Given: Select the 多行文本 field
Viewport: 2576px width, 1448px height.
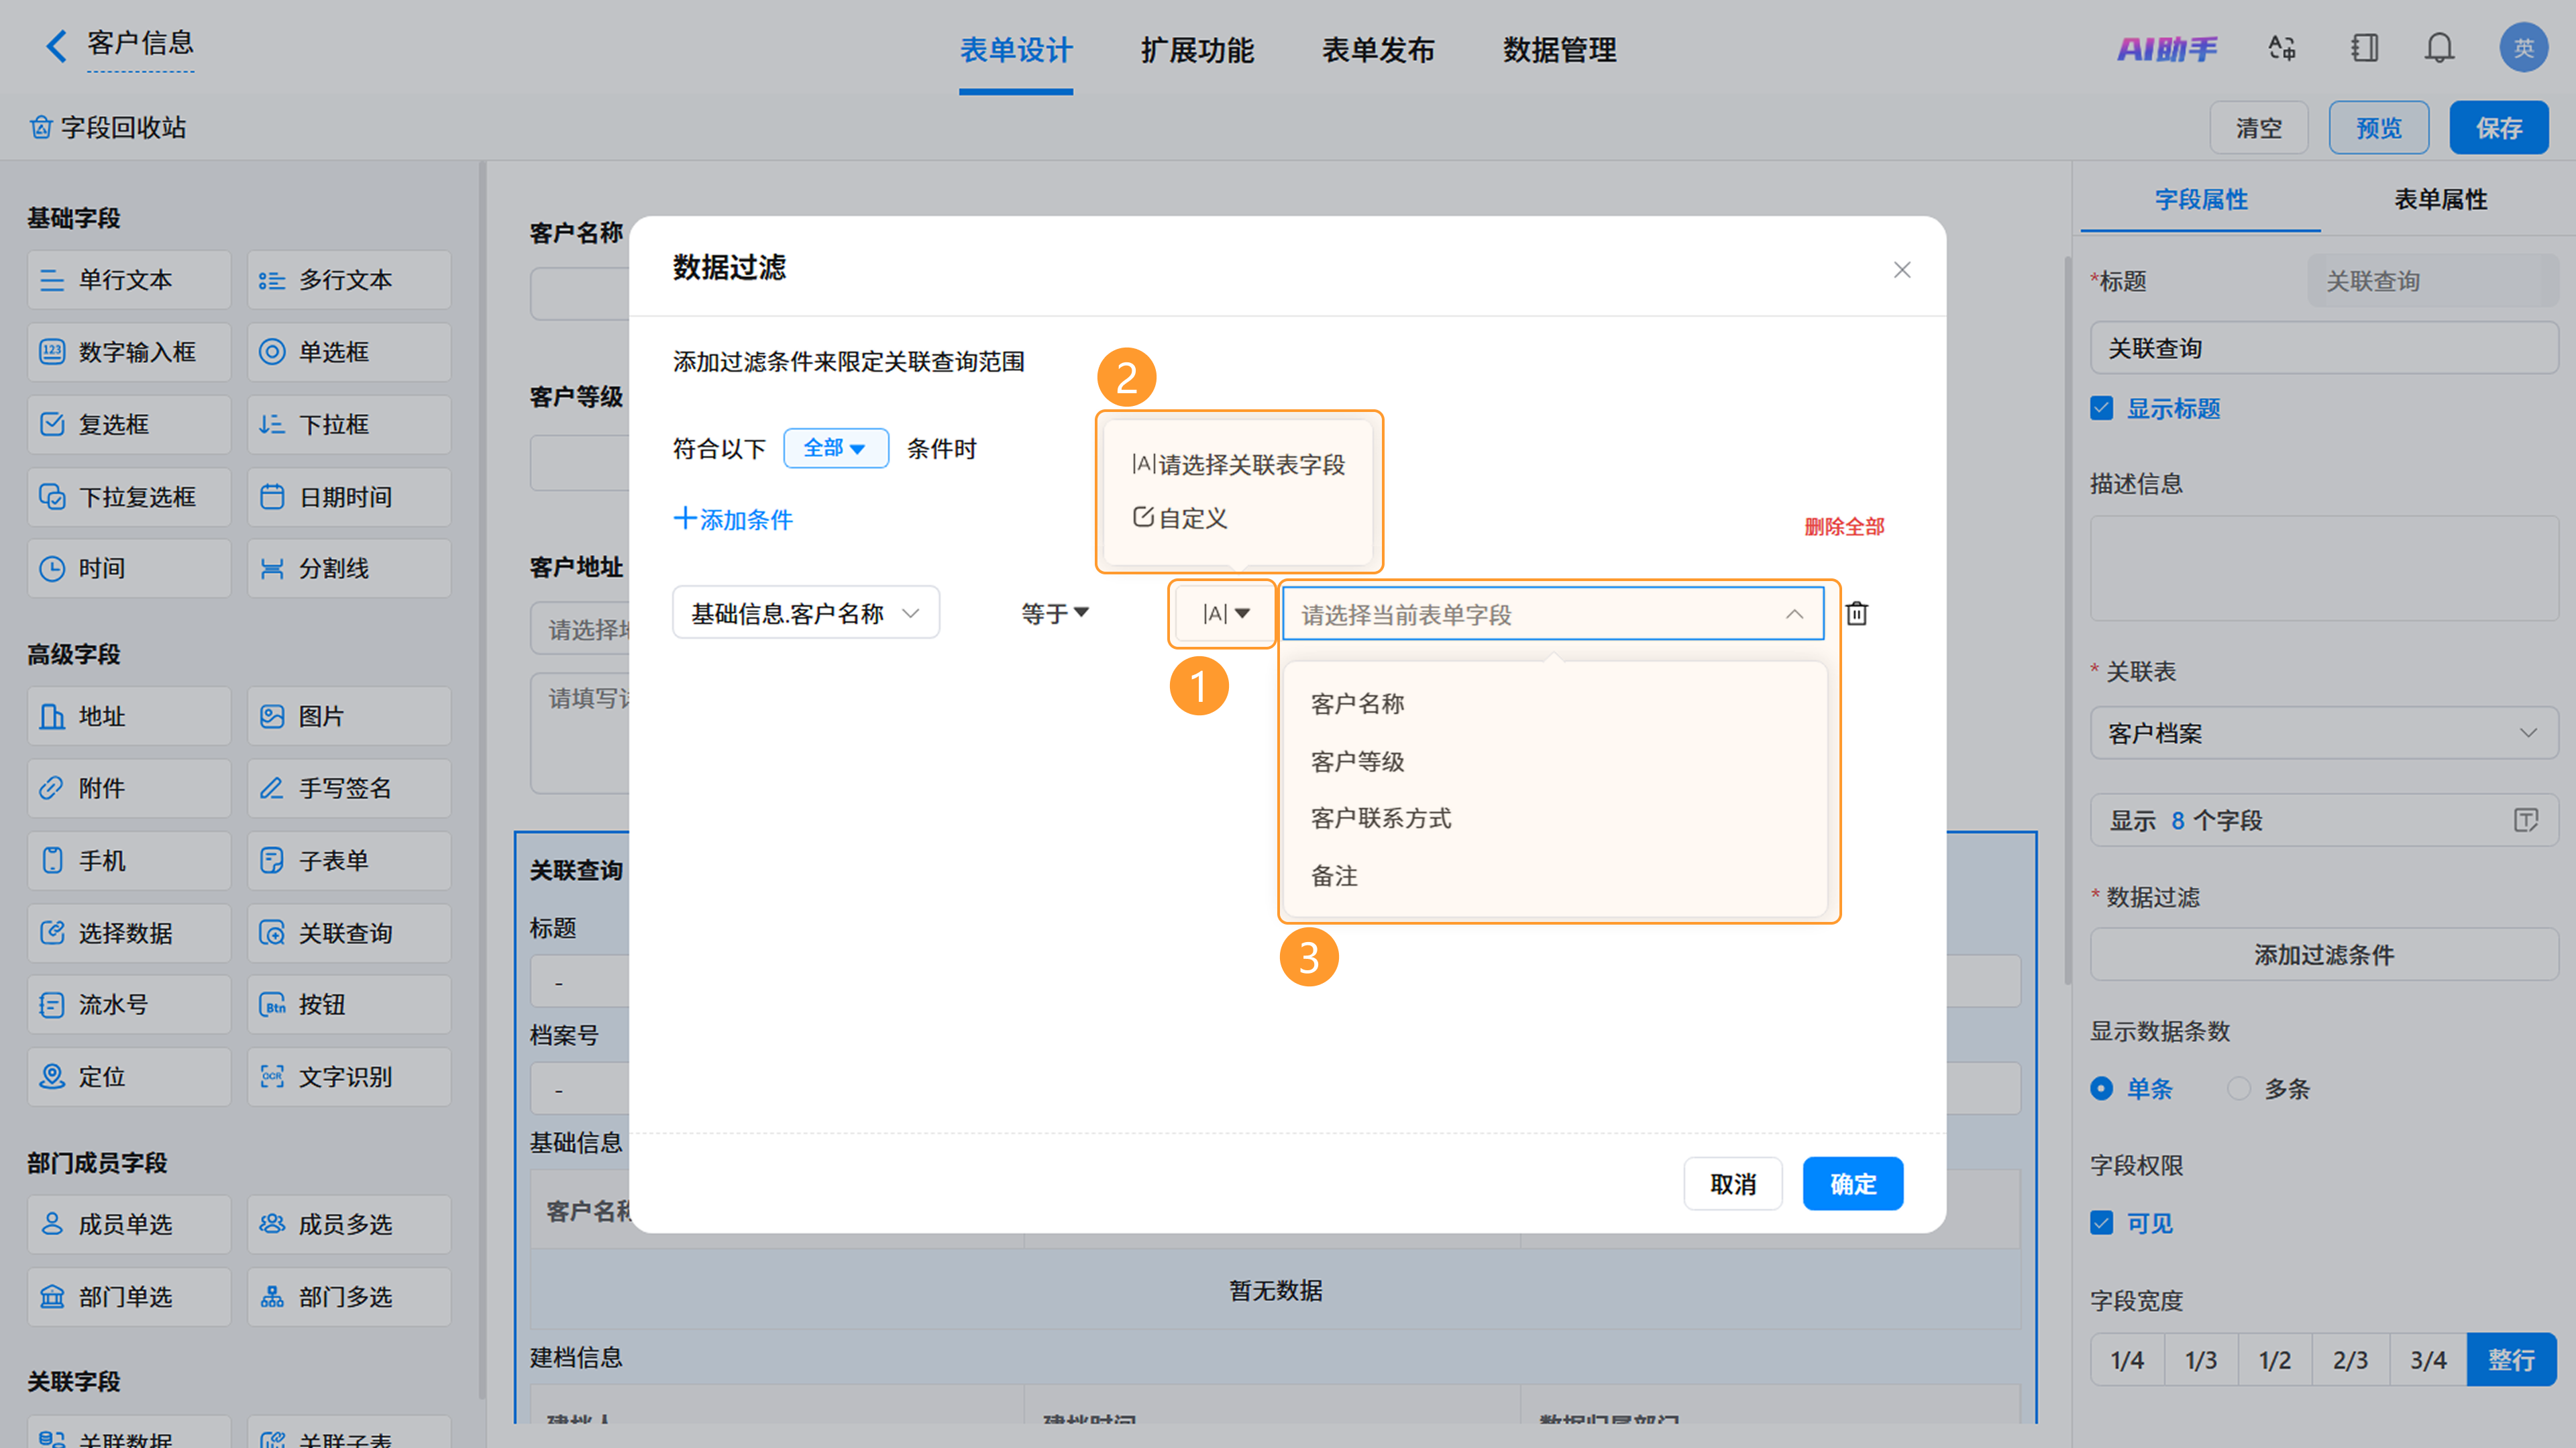Looking at the screenshot, I should pos(349,280).
